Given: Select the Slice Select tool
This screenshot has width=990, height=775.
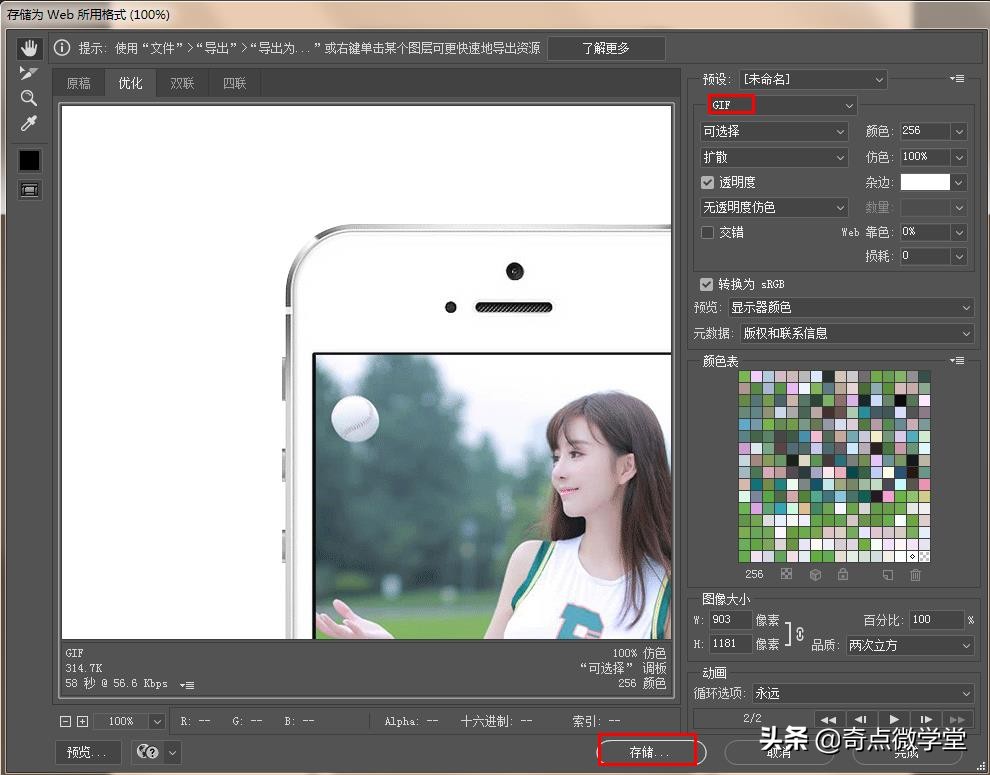Looking at the screenshot, I should click(29, 73).
